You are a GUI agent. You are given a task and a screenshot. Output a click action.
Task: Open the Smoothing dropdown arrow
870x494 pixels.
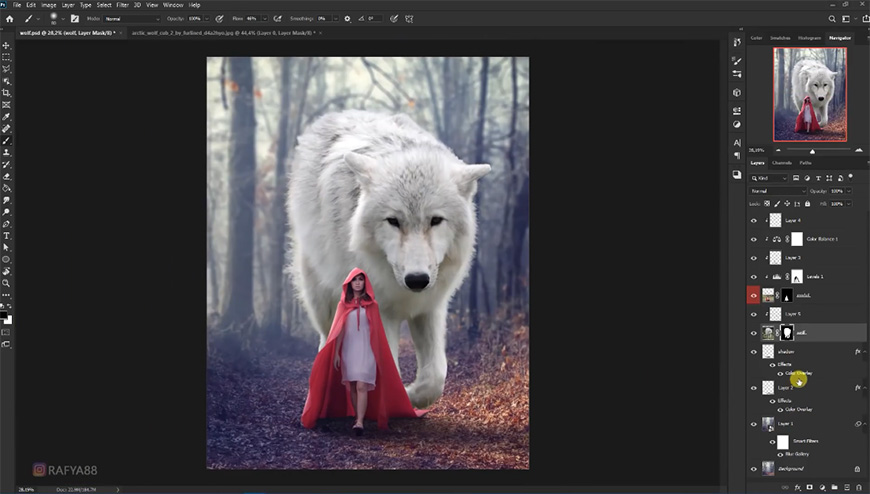tap(336, 19)
